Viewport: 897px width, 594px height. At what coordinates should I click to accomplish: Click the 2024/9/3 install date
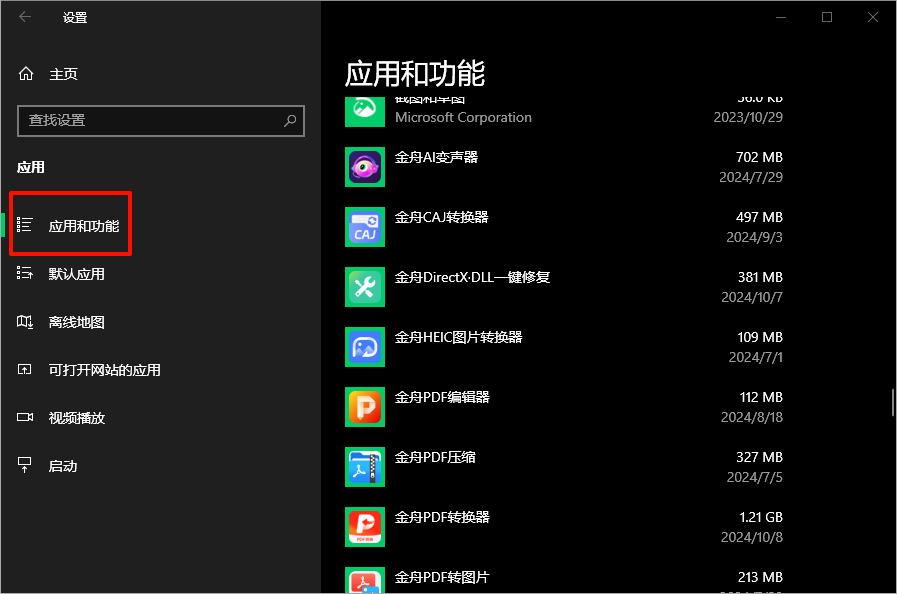click(x=754, y=237)
